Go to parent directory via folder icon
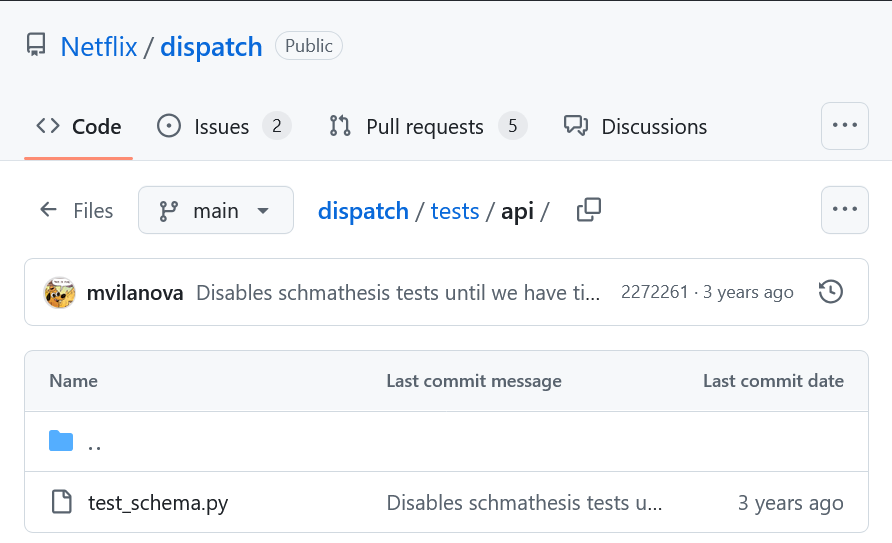 point(61,441)
